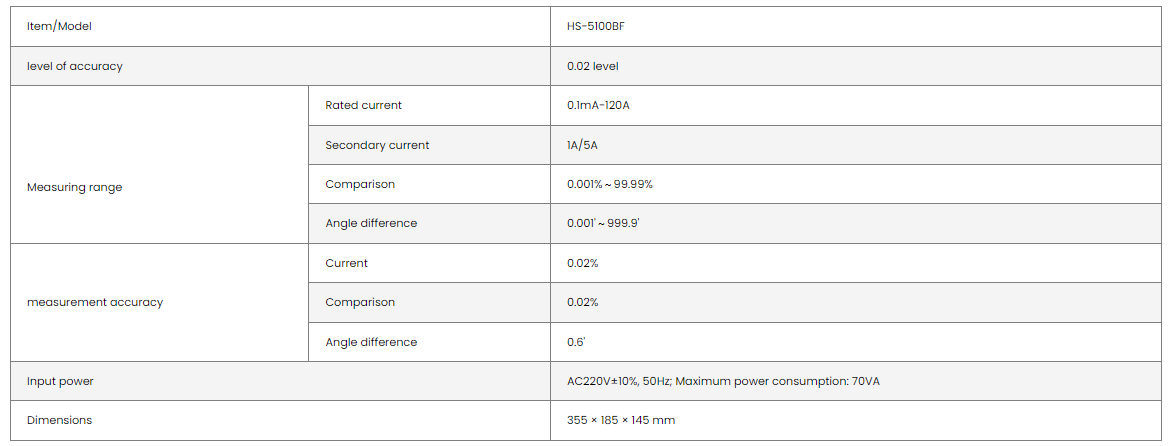Click the Input power label
Image resolution: width=1176 pixels, height=446 pixels.
pos(60,381)
